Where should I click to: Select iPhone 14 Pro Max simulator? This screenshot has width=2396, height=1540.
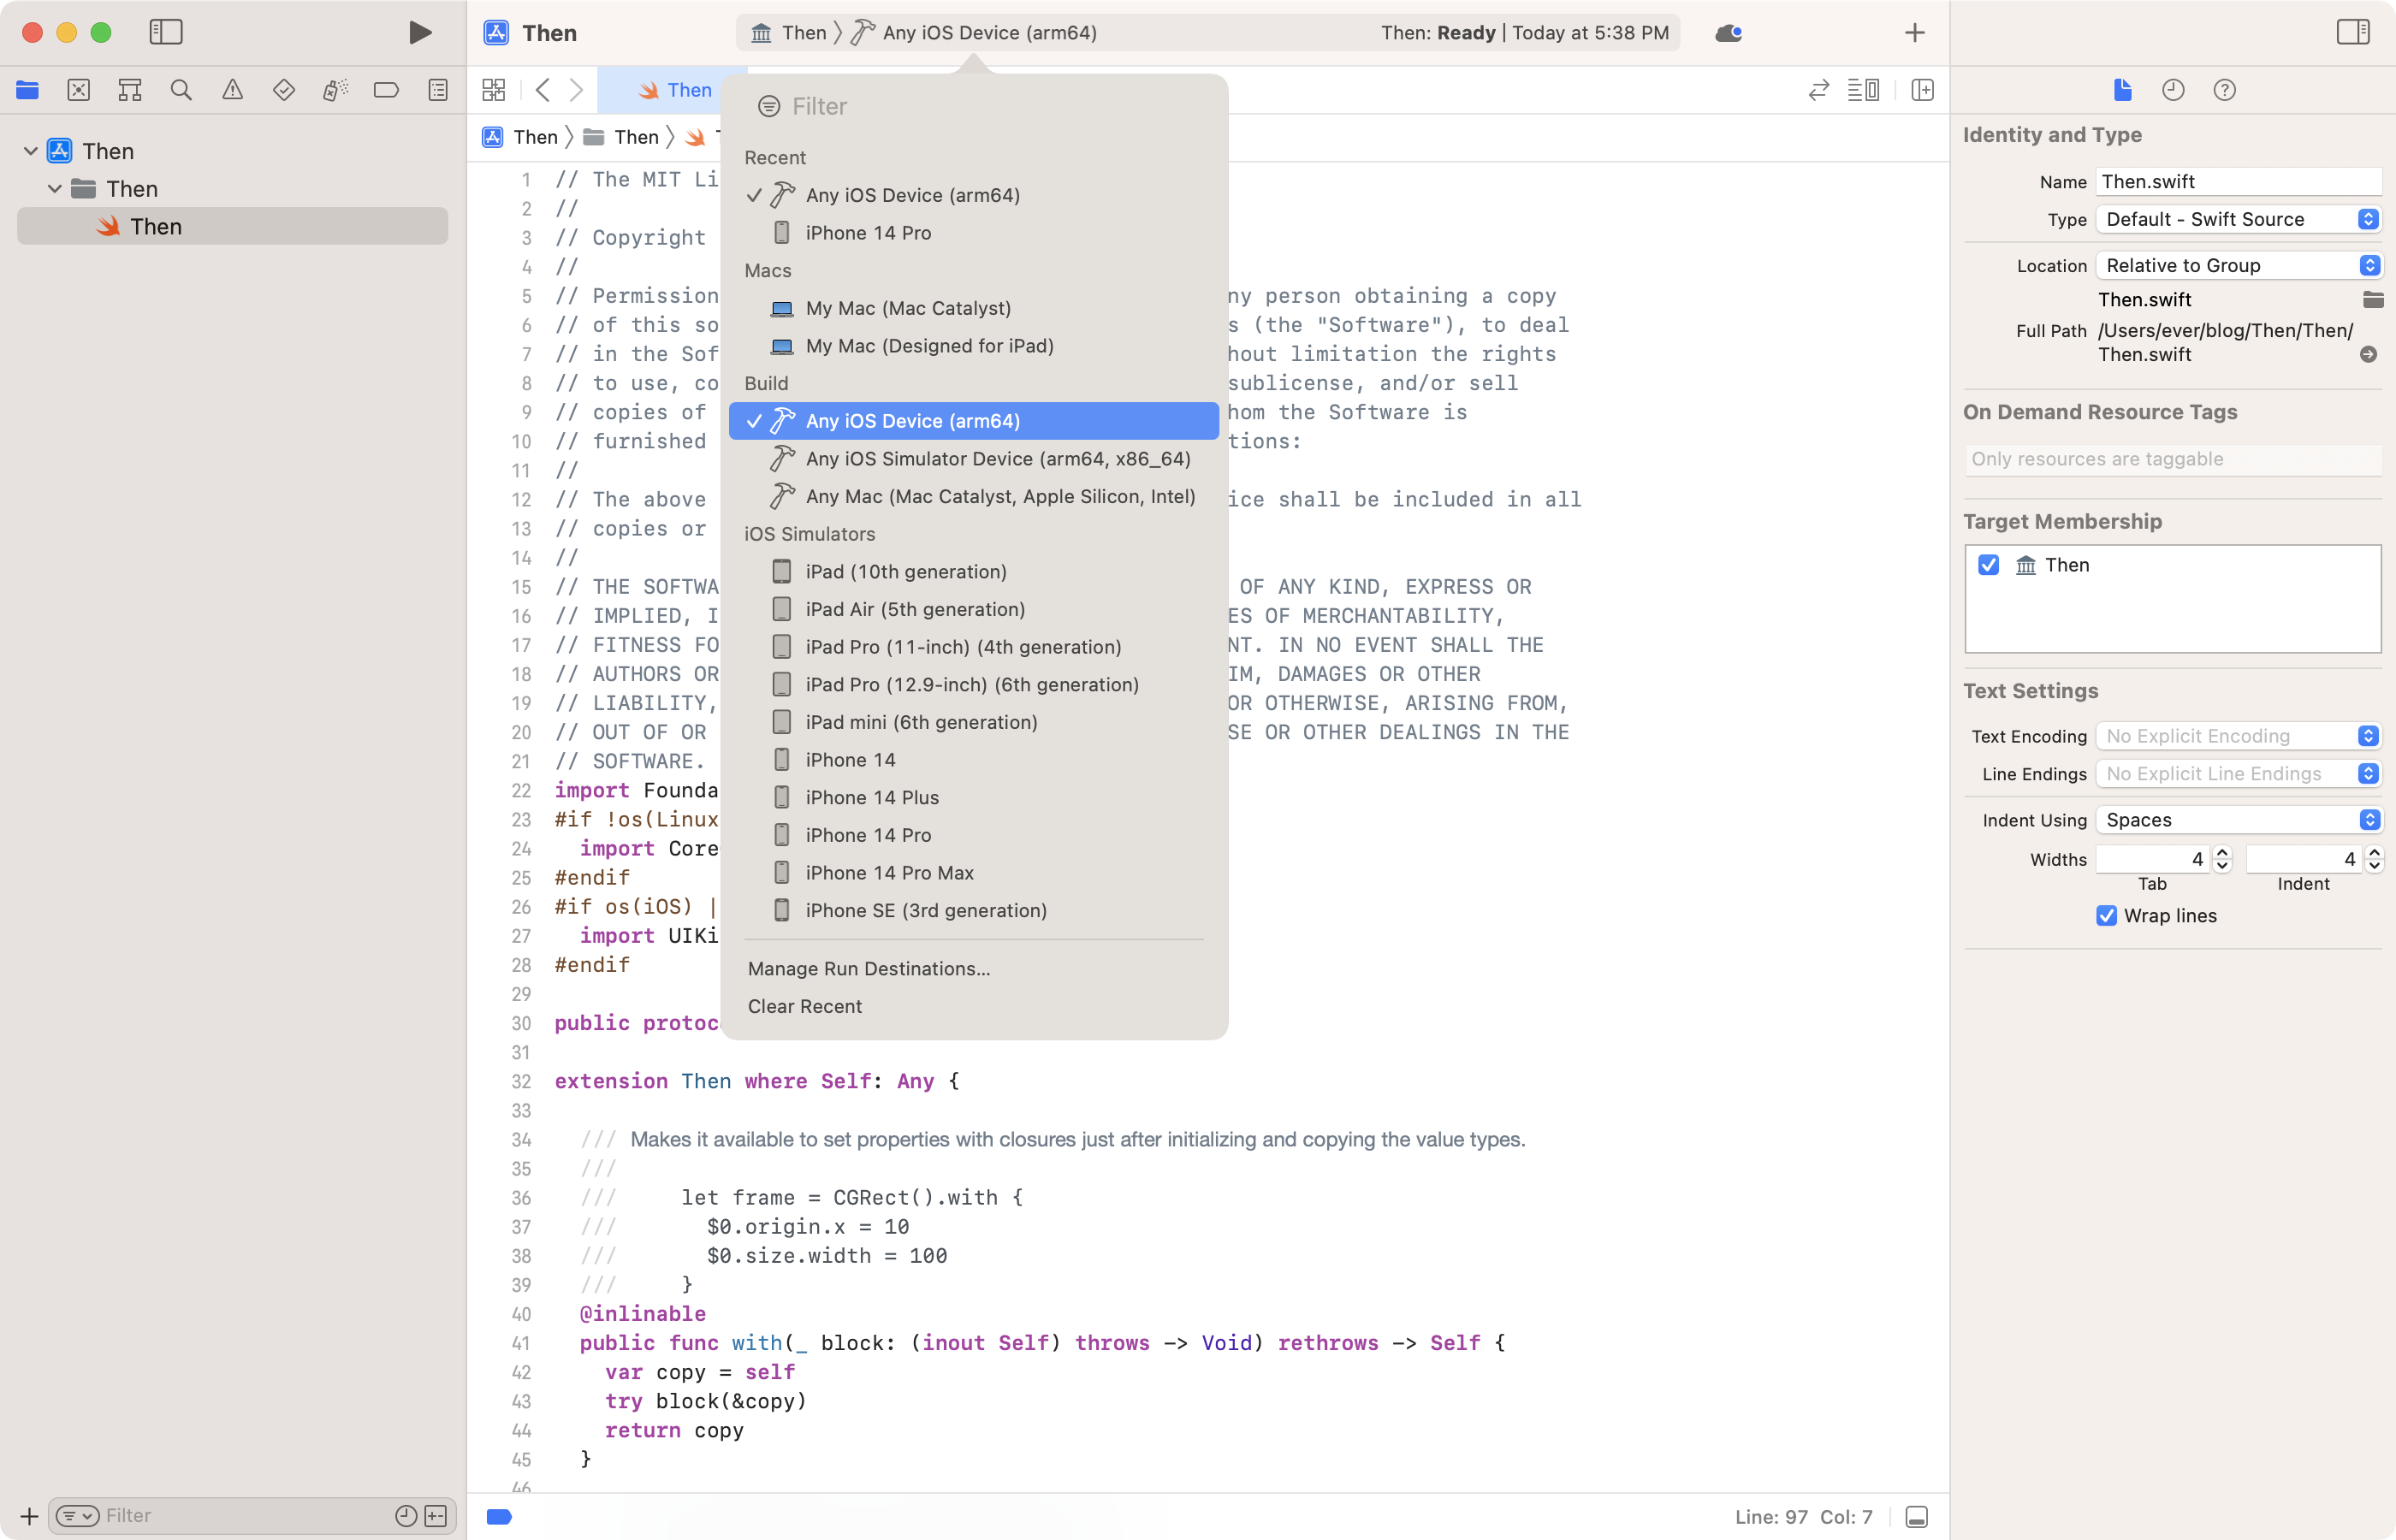click(889, 873)
